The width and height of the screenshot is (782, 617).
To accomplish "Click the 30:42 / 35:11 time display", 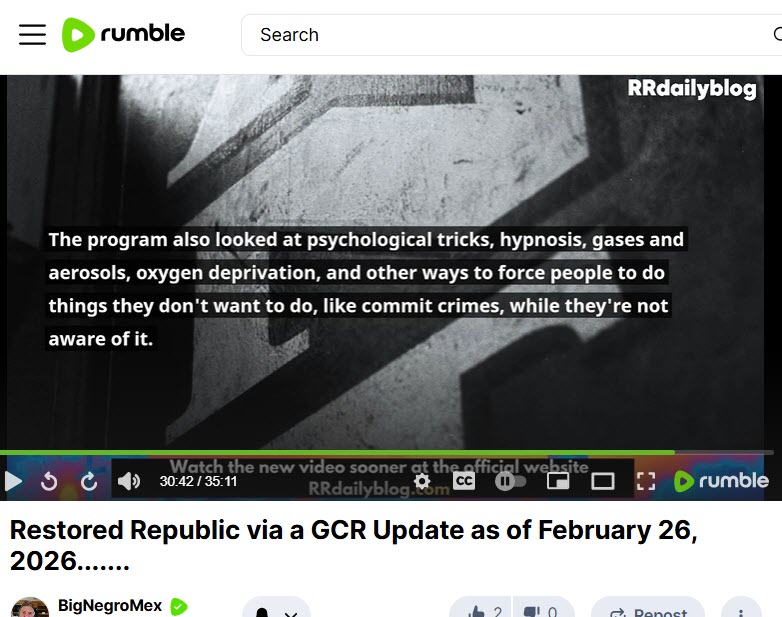I will (x=198, y=481).
